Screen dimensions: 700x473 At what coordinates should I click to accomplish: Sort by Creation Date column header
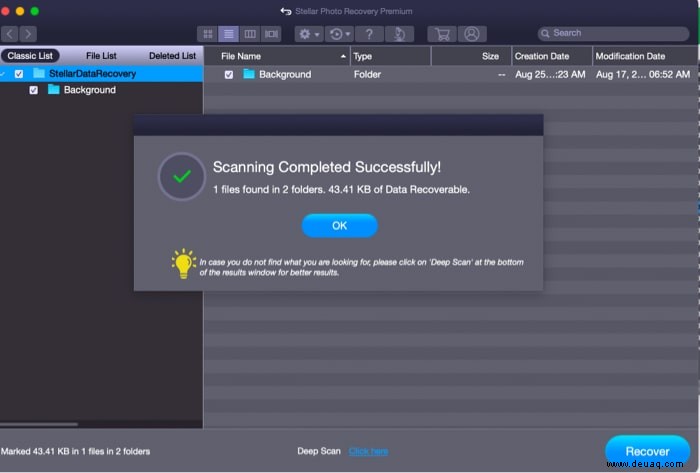[552, 56]
